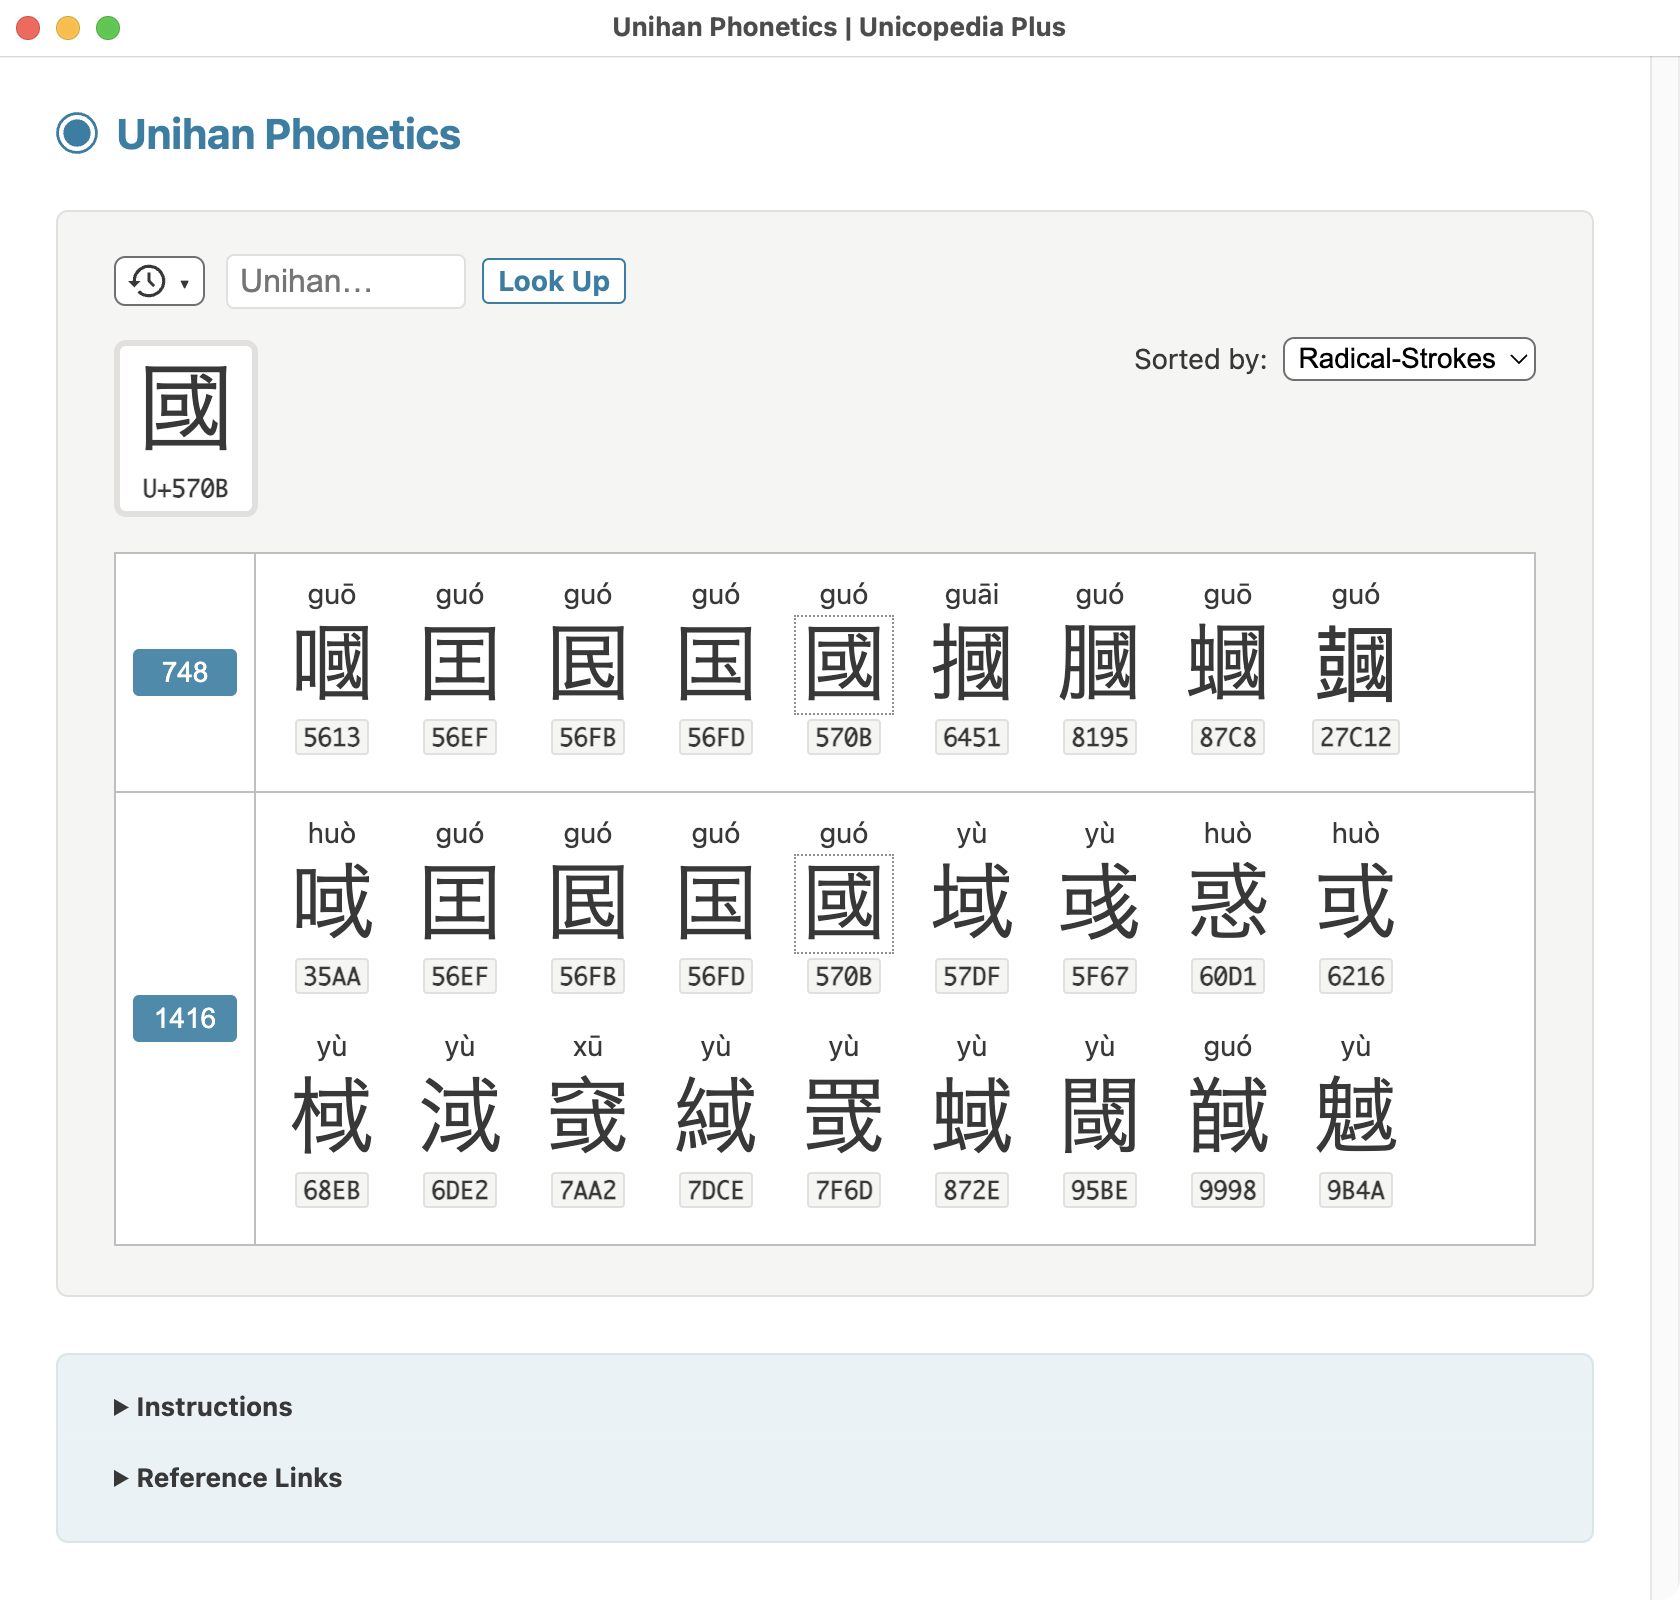Viewport: 1680px width, 1600px height.
Task: Click the 27C12 code point label
Action: [x=1356, y=737]
